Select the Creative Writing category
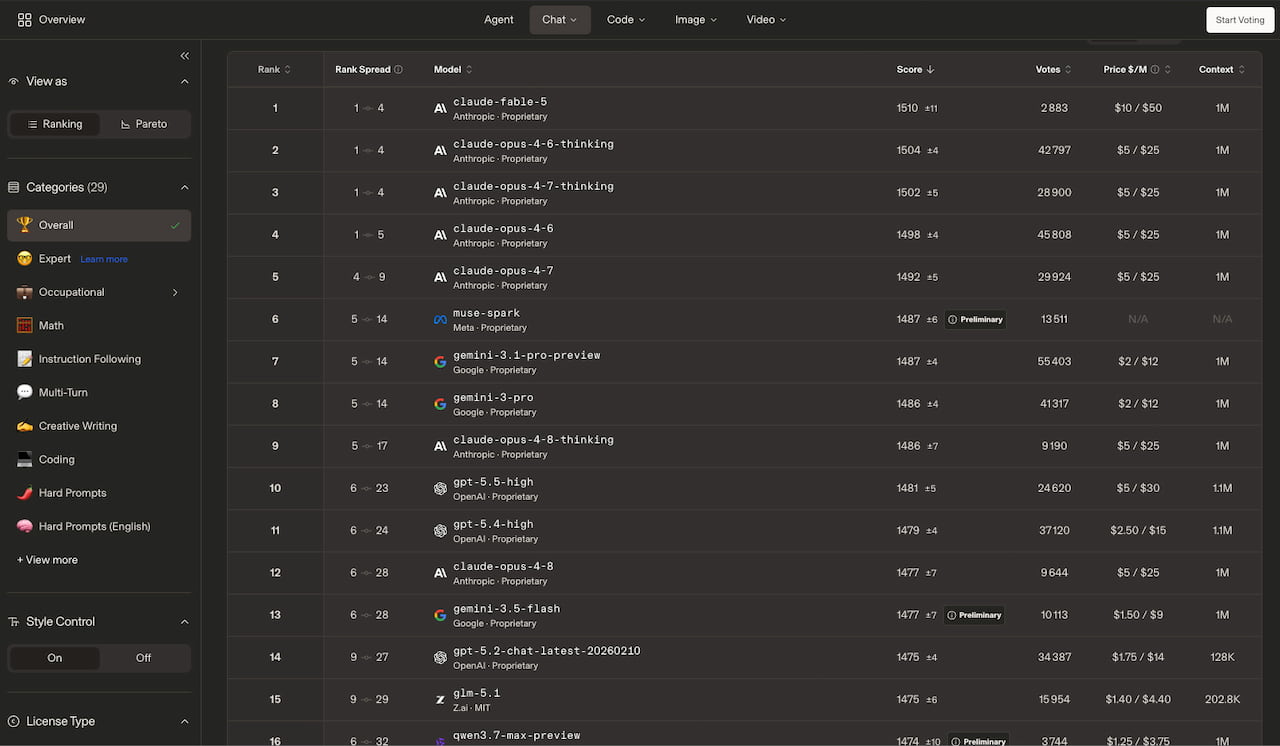 [99, 426]
